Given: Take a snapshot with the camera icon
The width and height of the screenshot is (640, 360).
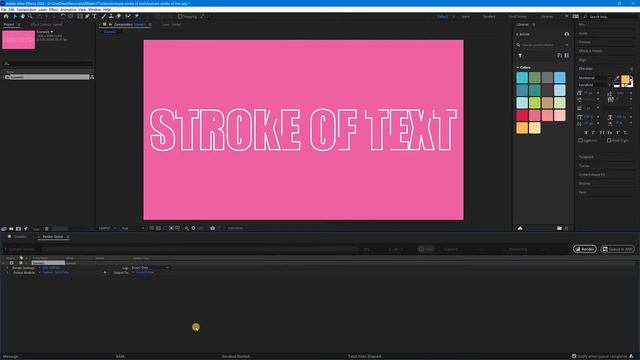Looking at the screenshot, I should click(x=212, y=228).
